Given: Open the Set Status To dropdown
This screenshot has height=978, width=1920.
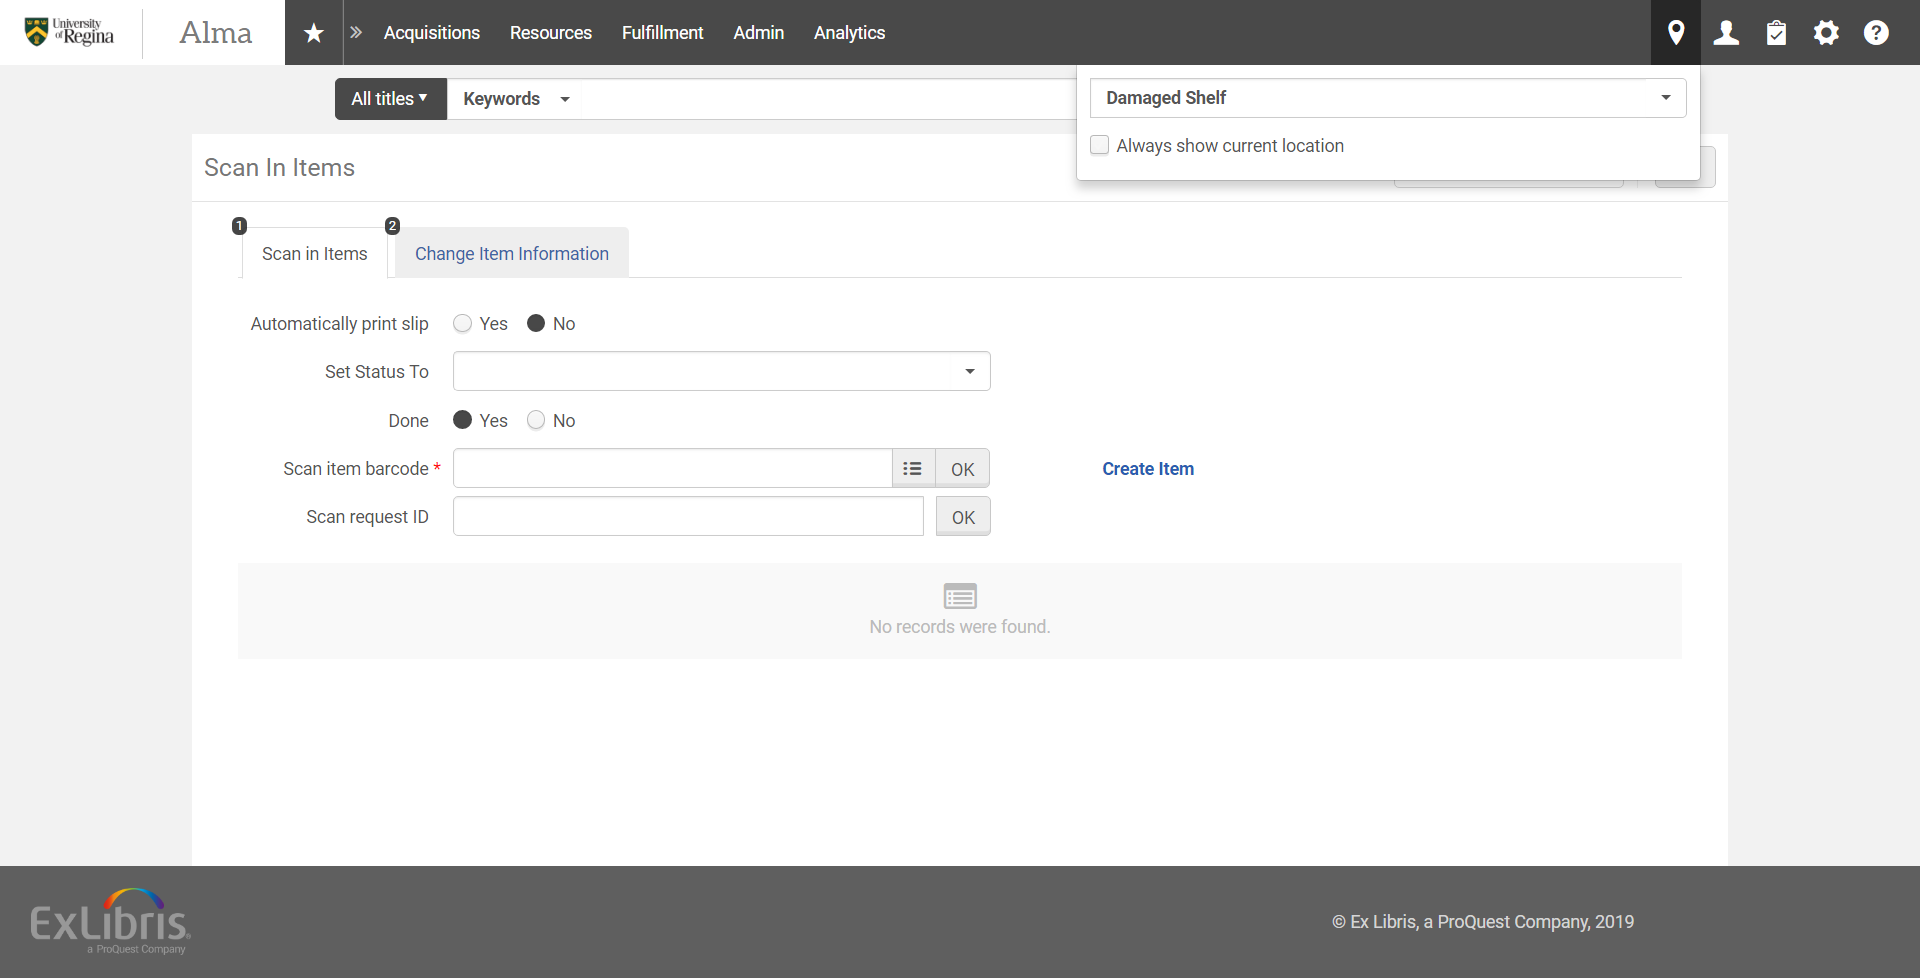Looking at the screenshot, I should [721, 371].
